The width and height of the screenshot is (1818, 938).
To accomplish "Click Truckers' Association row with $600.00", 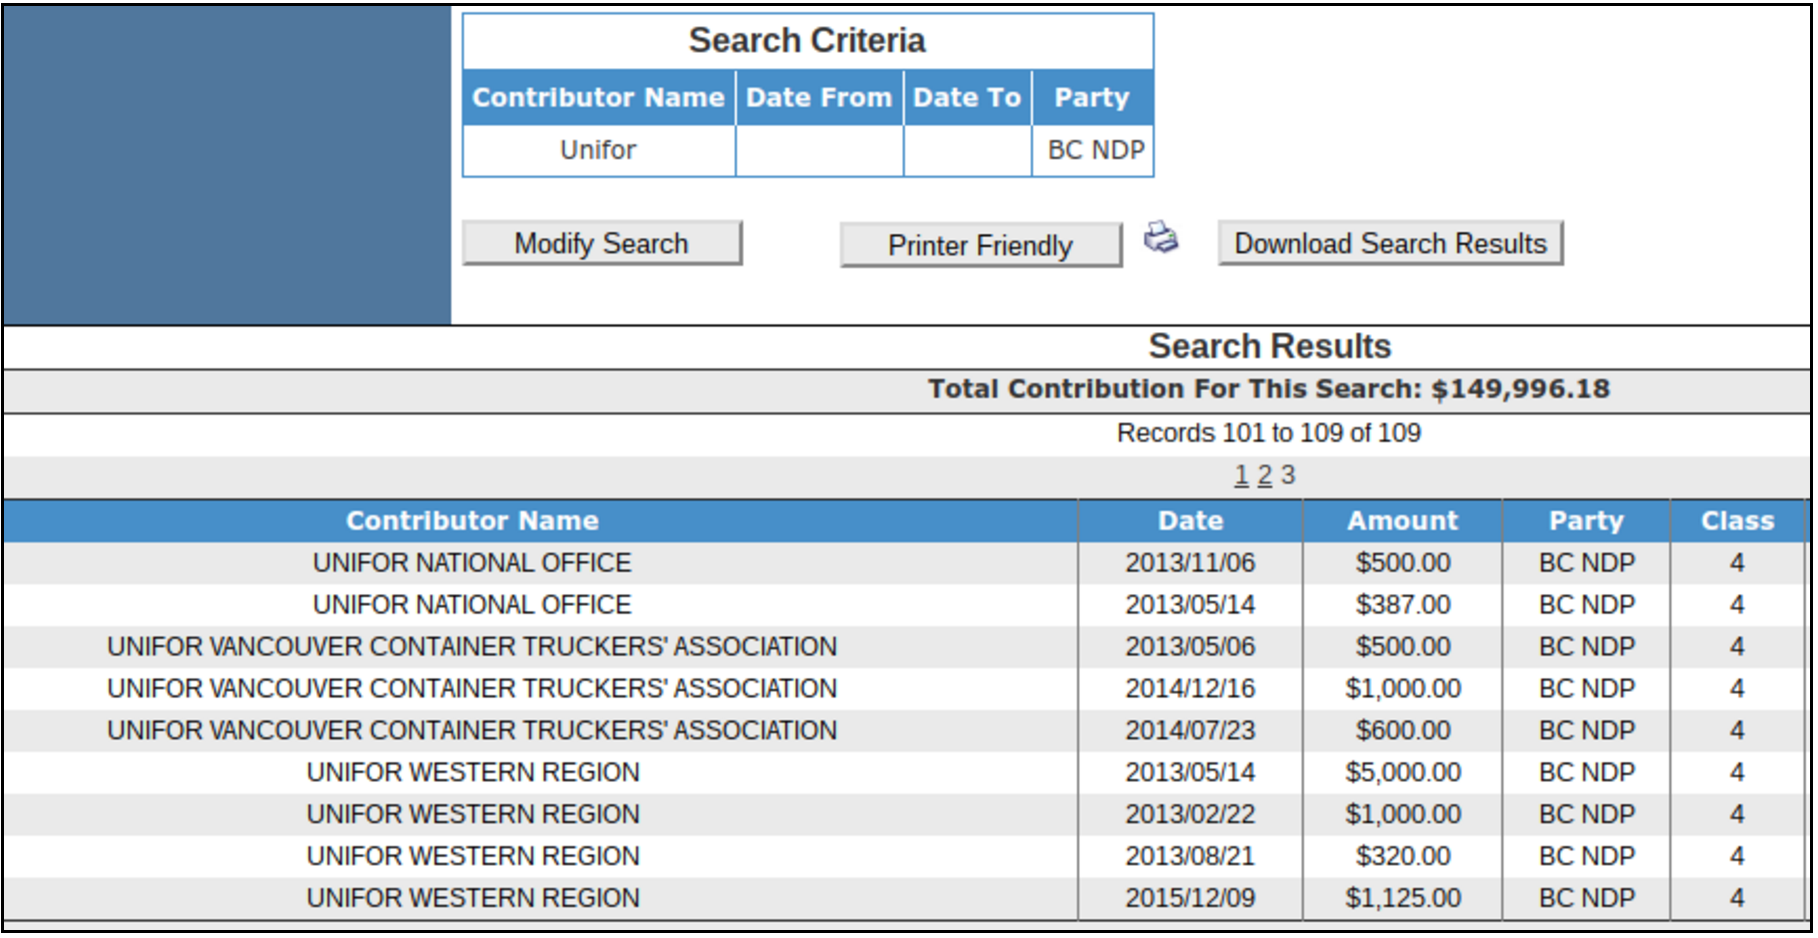I will click(x=472, y=731).
